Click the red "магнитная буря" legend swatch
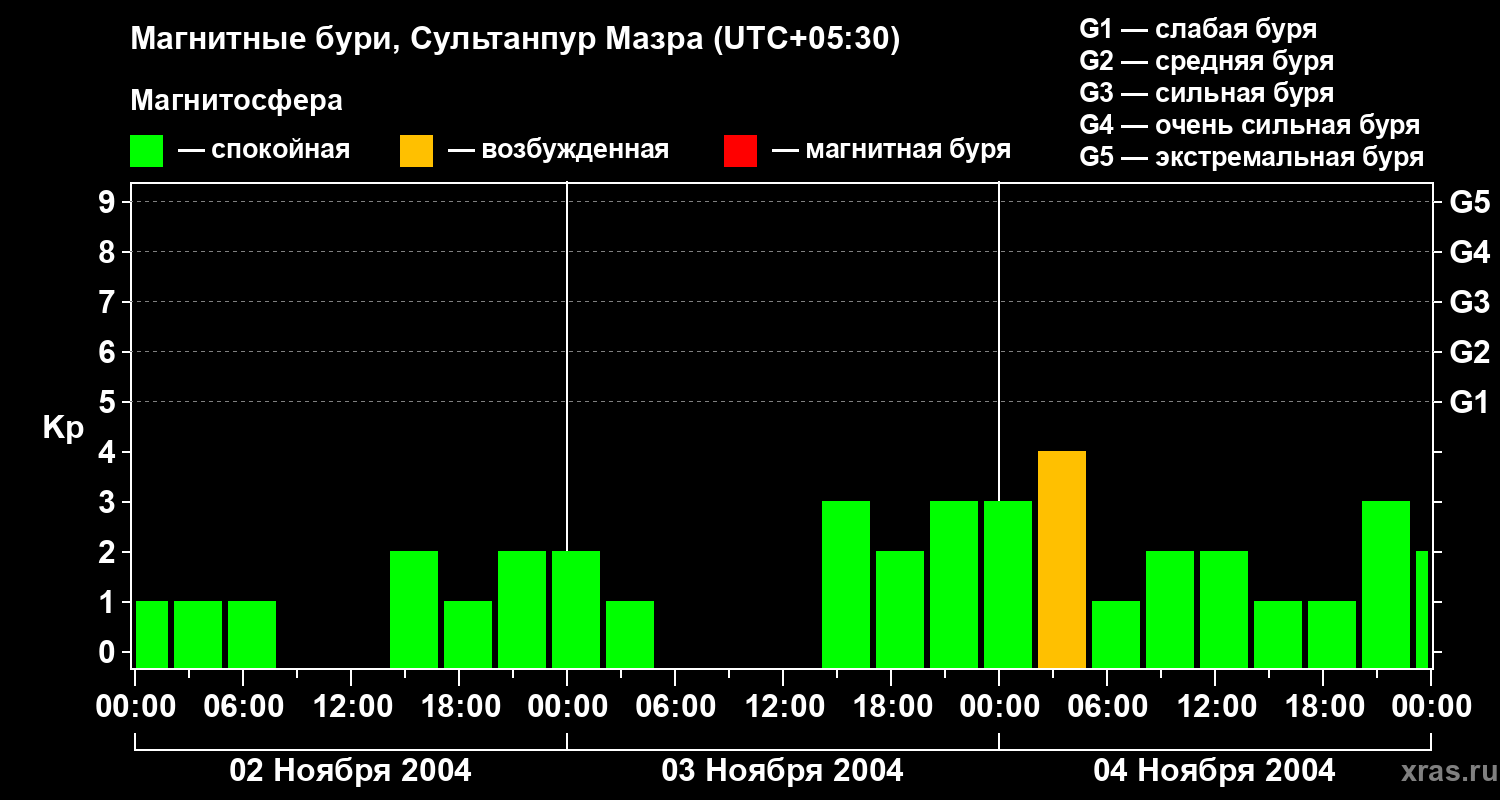1500x800 pixels. tap(740, 151)
